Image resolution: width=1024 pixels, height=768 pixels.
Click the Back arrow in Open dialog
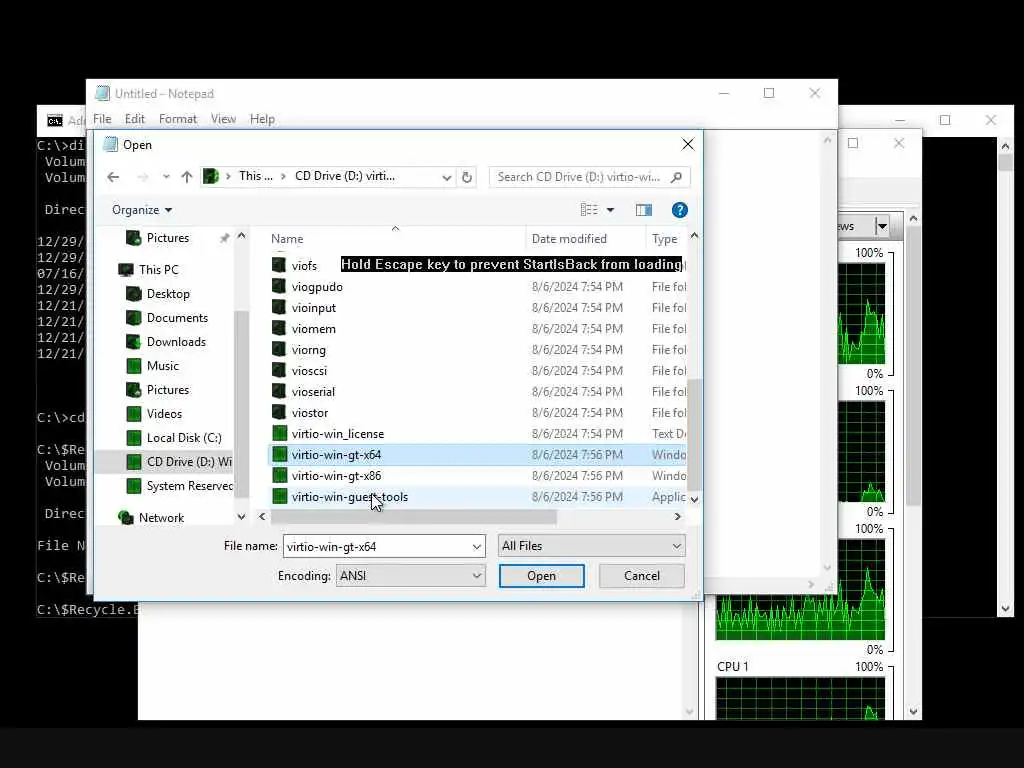[x=113, y=177]
